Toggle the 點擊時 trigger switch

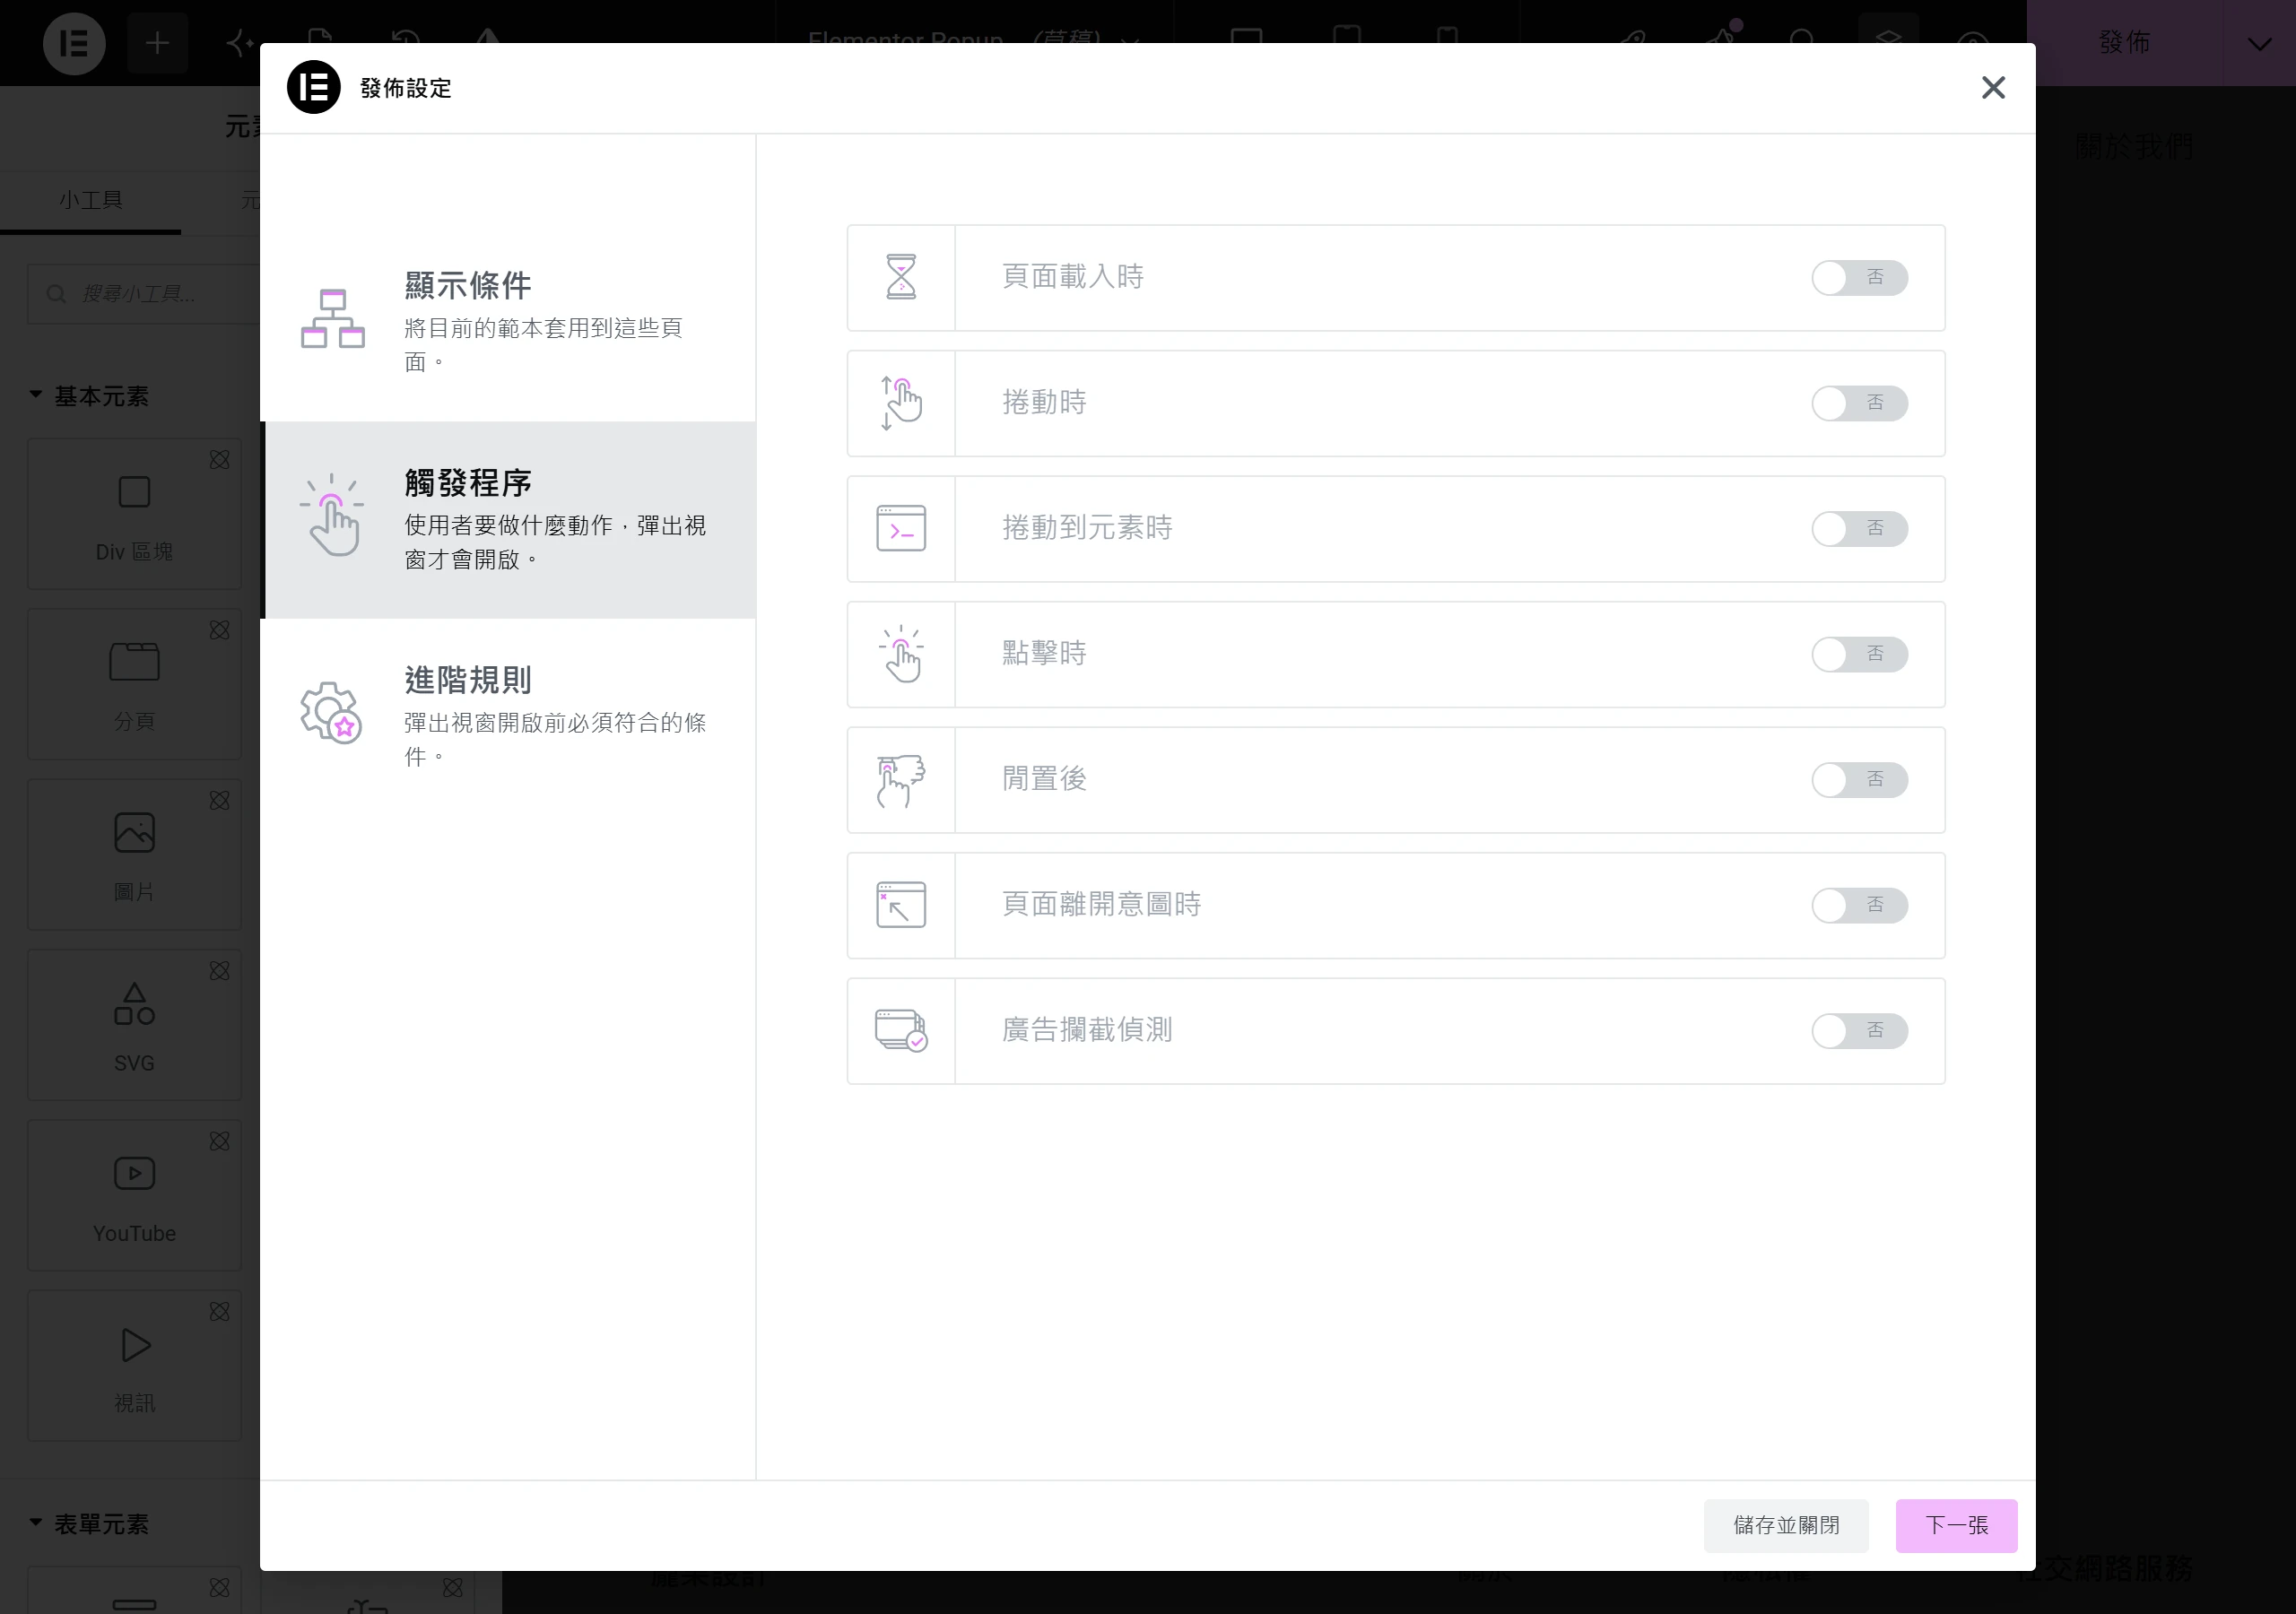1859,654
